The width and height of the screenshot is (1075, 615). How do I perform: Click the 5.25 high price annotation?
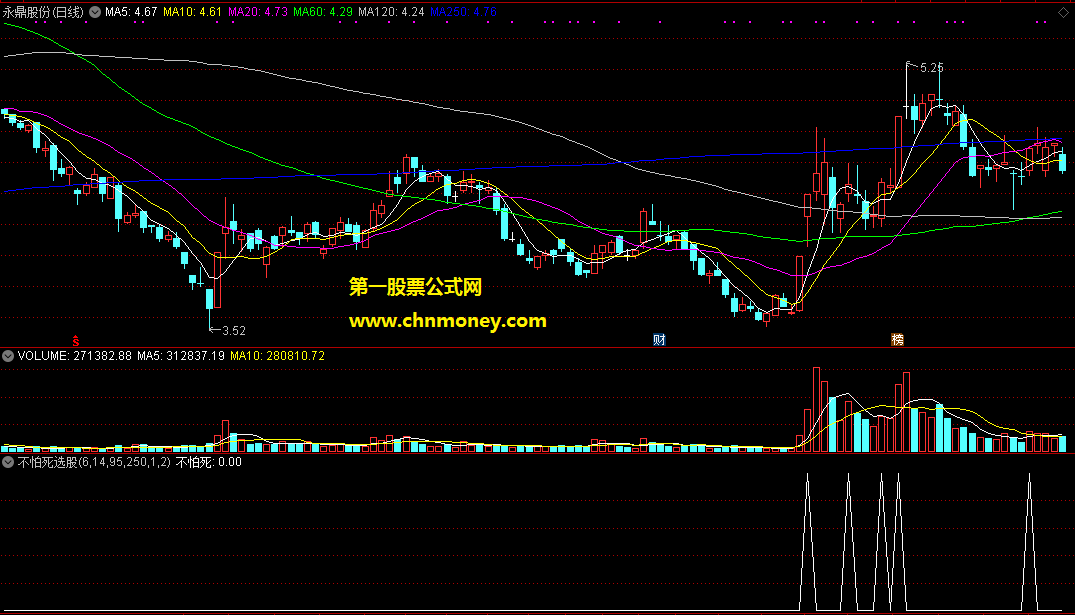coord(931,68)
